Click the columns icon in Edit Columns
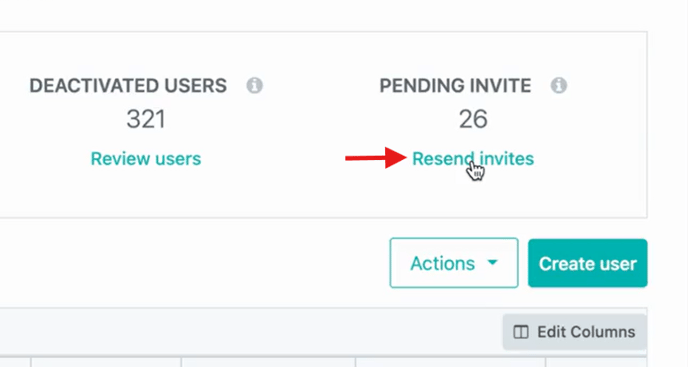This screenshot has width=688, height=367. pyautogui.click(x=521, y=332)
